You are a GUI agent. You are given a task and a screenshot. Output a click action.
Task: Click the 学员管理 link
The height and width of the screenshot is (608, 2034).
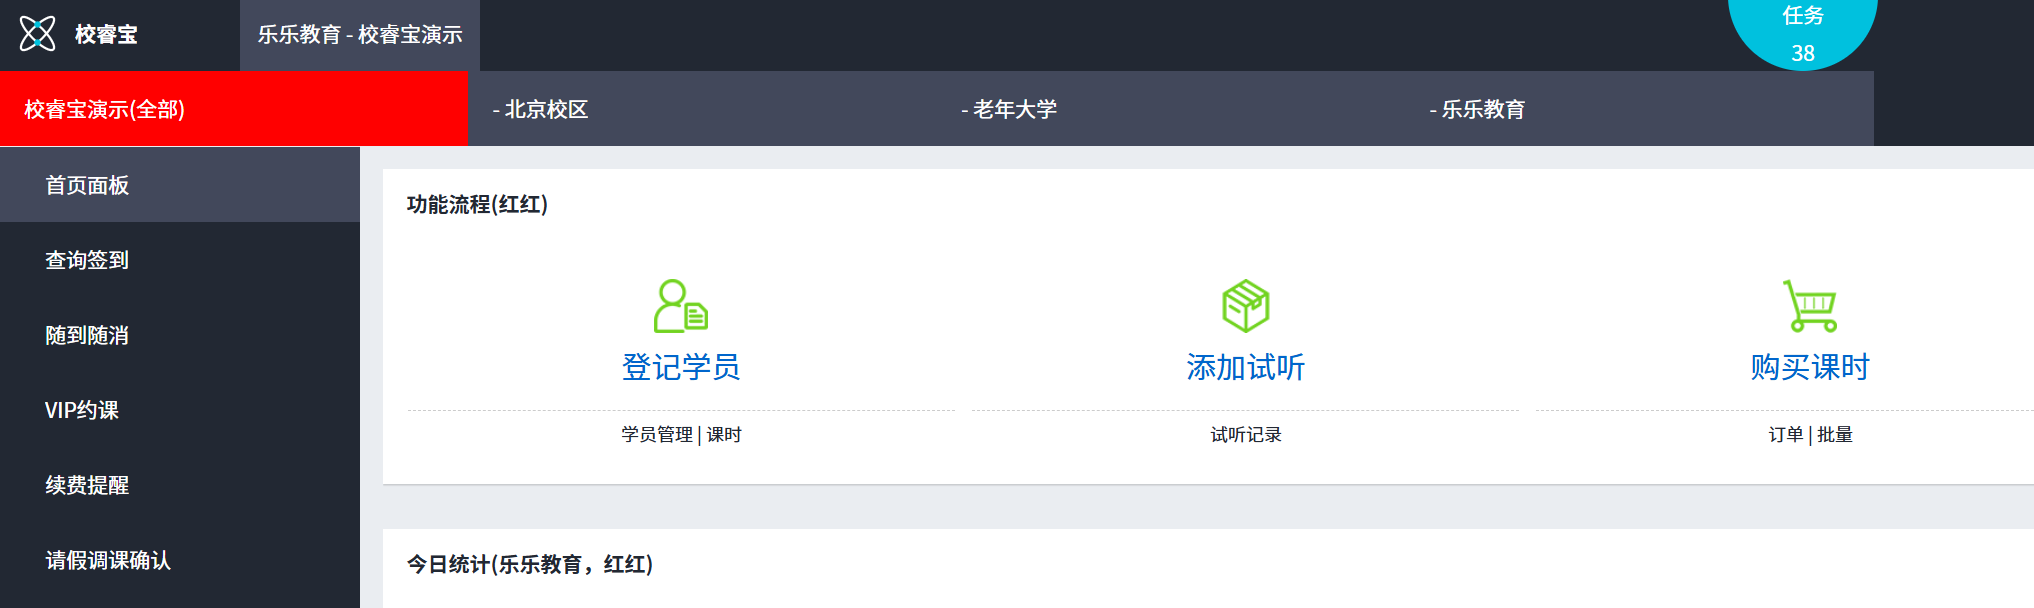pos(657,435)
